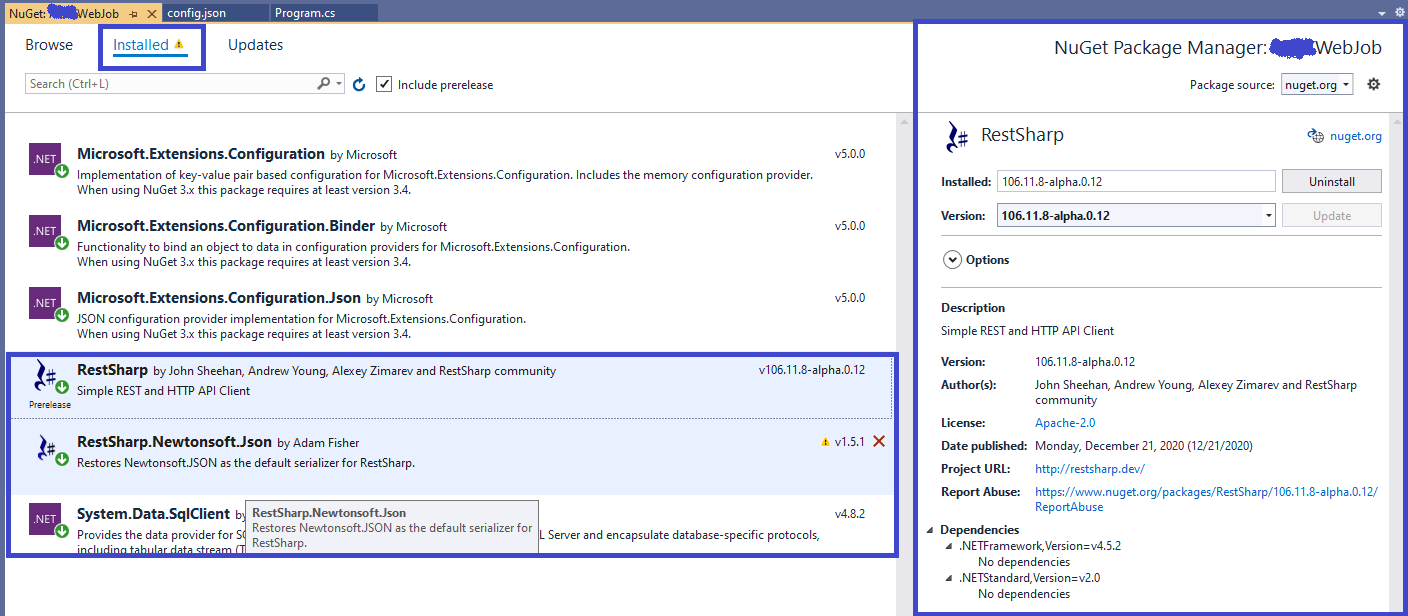Select the System.Data.SqlClient package
This screenshot has width=1408, height=616.
coord(154,514)
